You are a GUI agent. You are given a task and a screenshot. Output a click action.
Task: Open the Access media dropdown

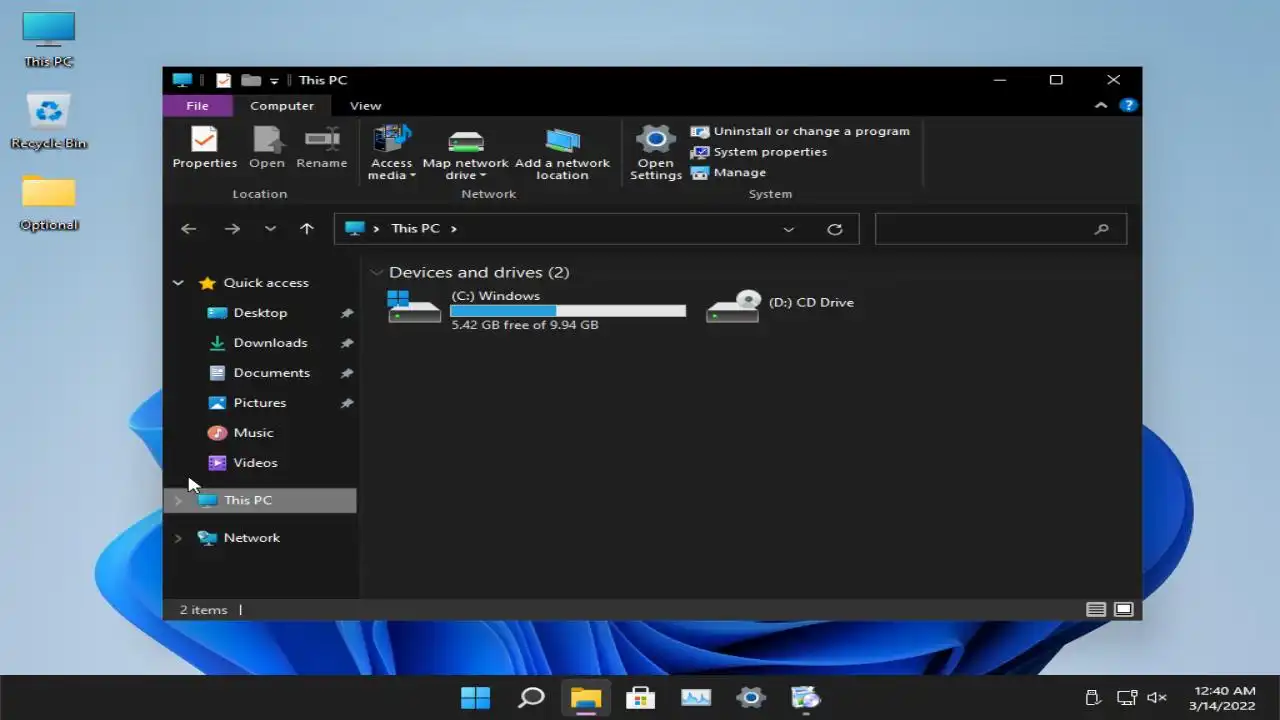coord(391,153)
